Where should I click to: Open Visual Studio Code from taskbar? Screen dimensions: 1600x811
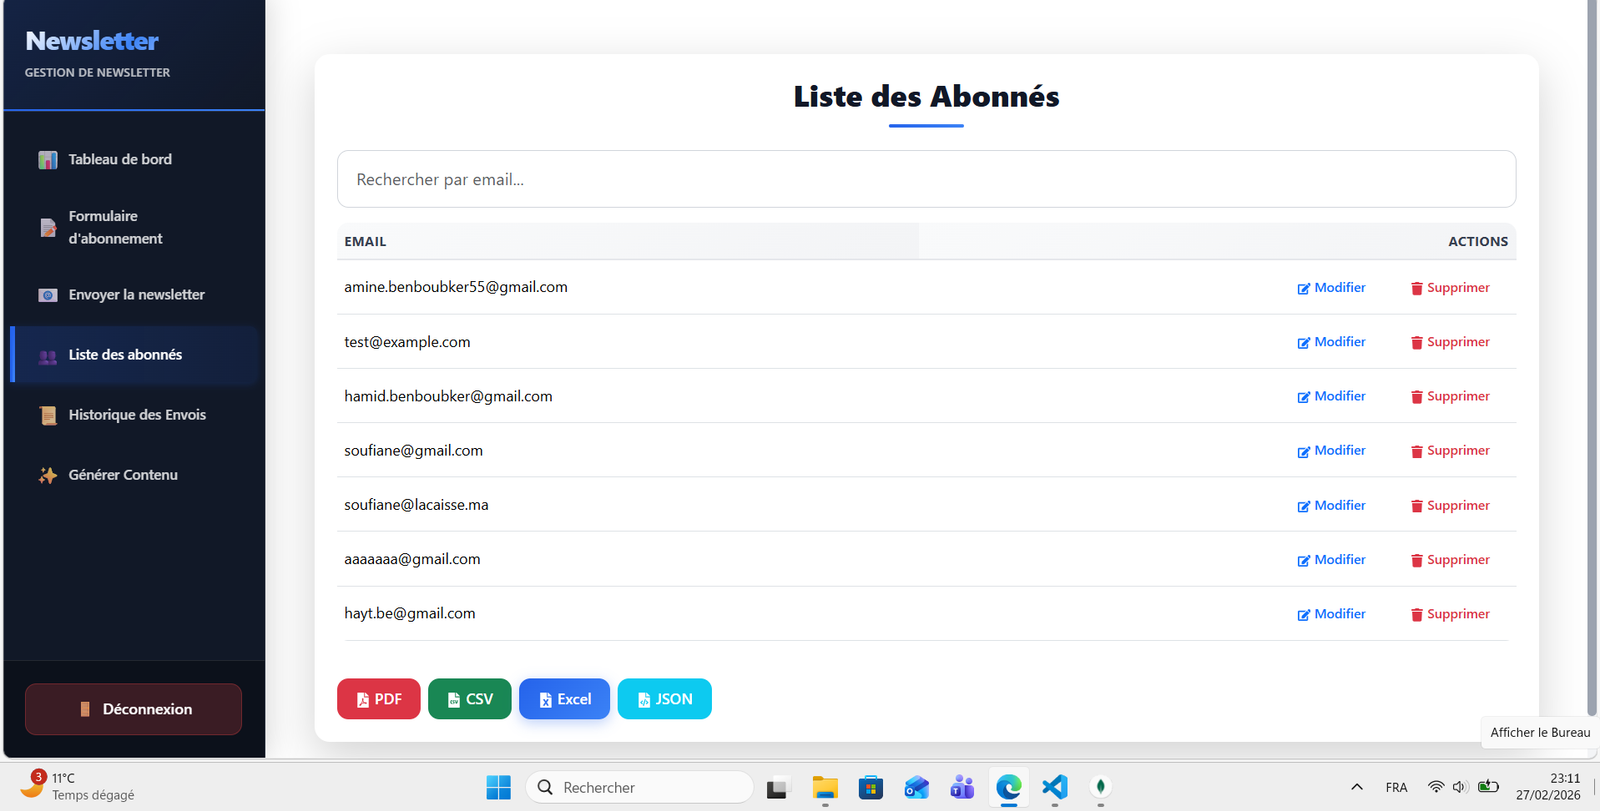(1054, 787)
